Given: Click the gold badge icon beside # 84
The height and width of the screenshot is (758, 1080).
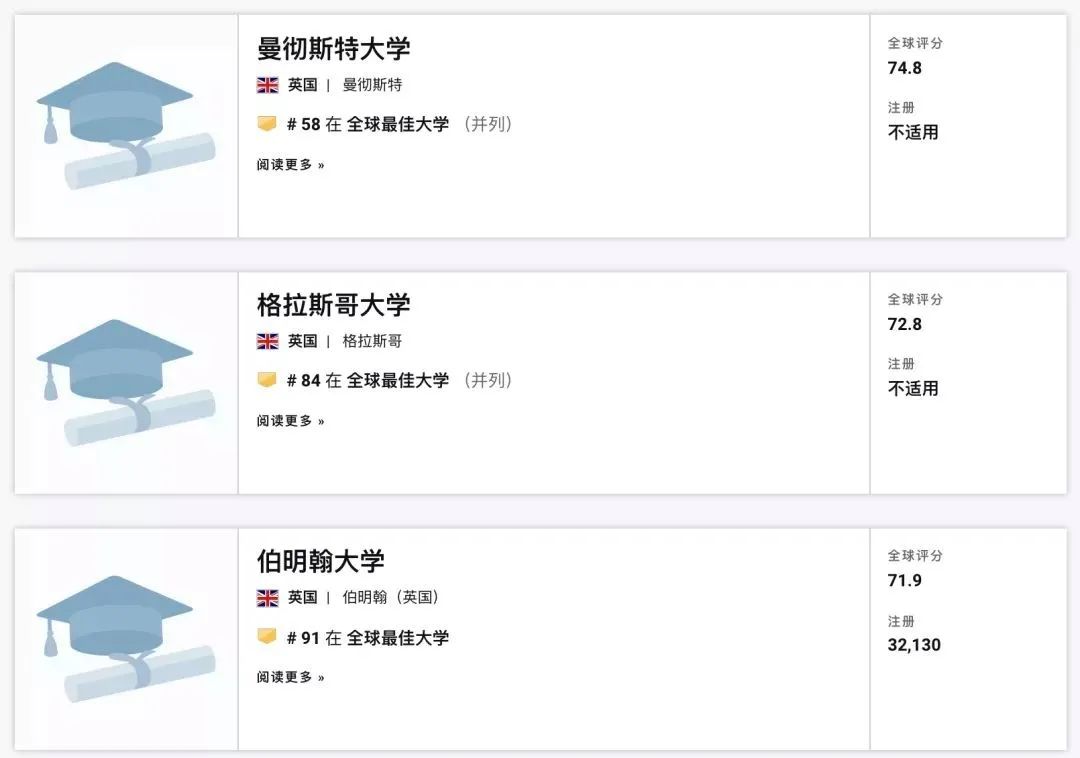Looking at the screenshot, I should [267, 380].
